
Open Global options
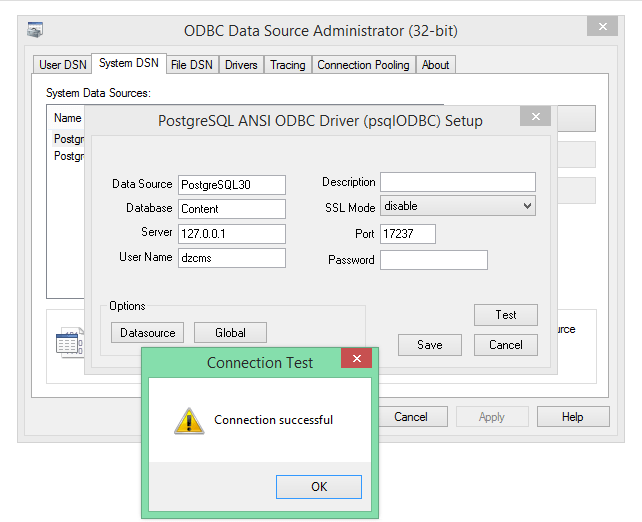coord(230,332)
